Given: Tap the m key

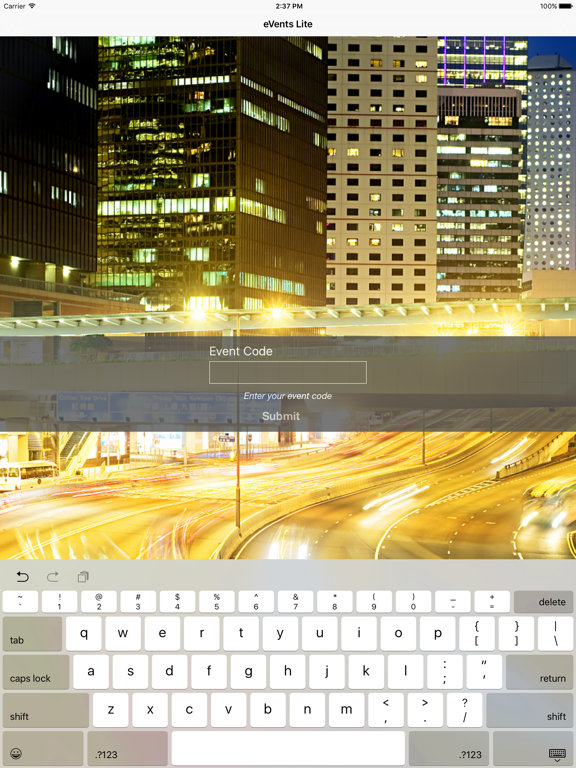Looking at the screenshot, I should [346, 710].
